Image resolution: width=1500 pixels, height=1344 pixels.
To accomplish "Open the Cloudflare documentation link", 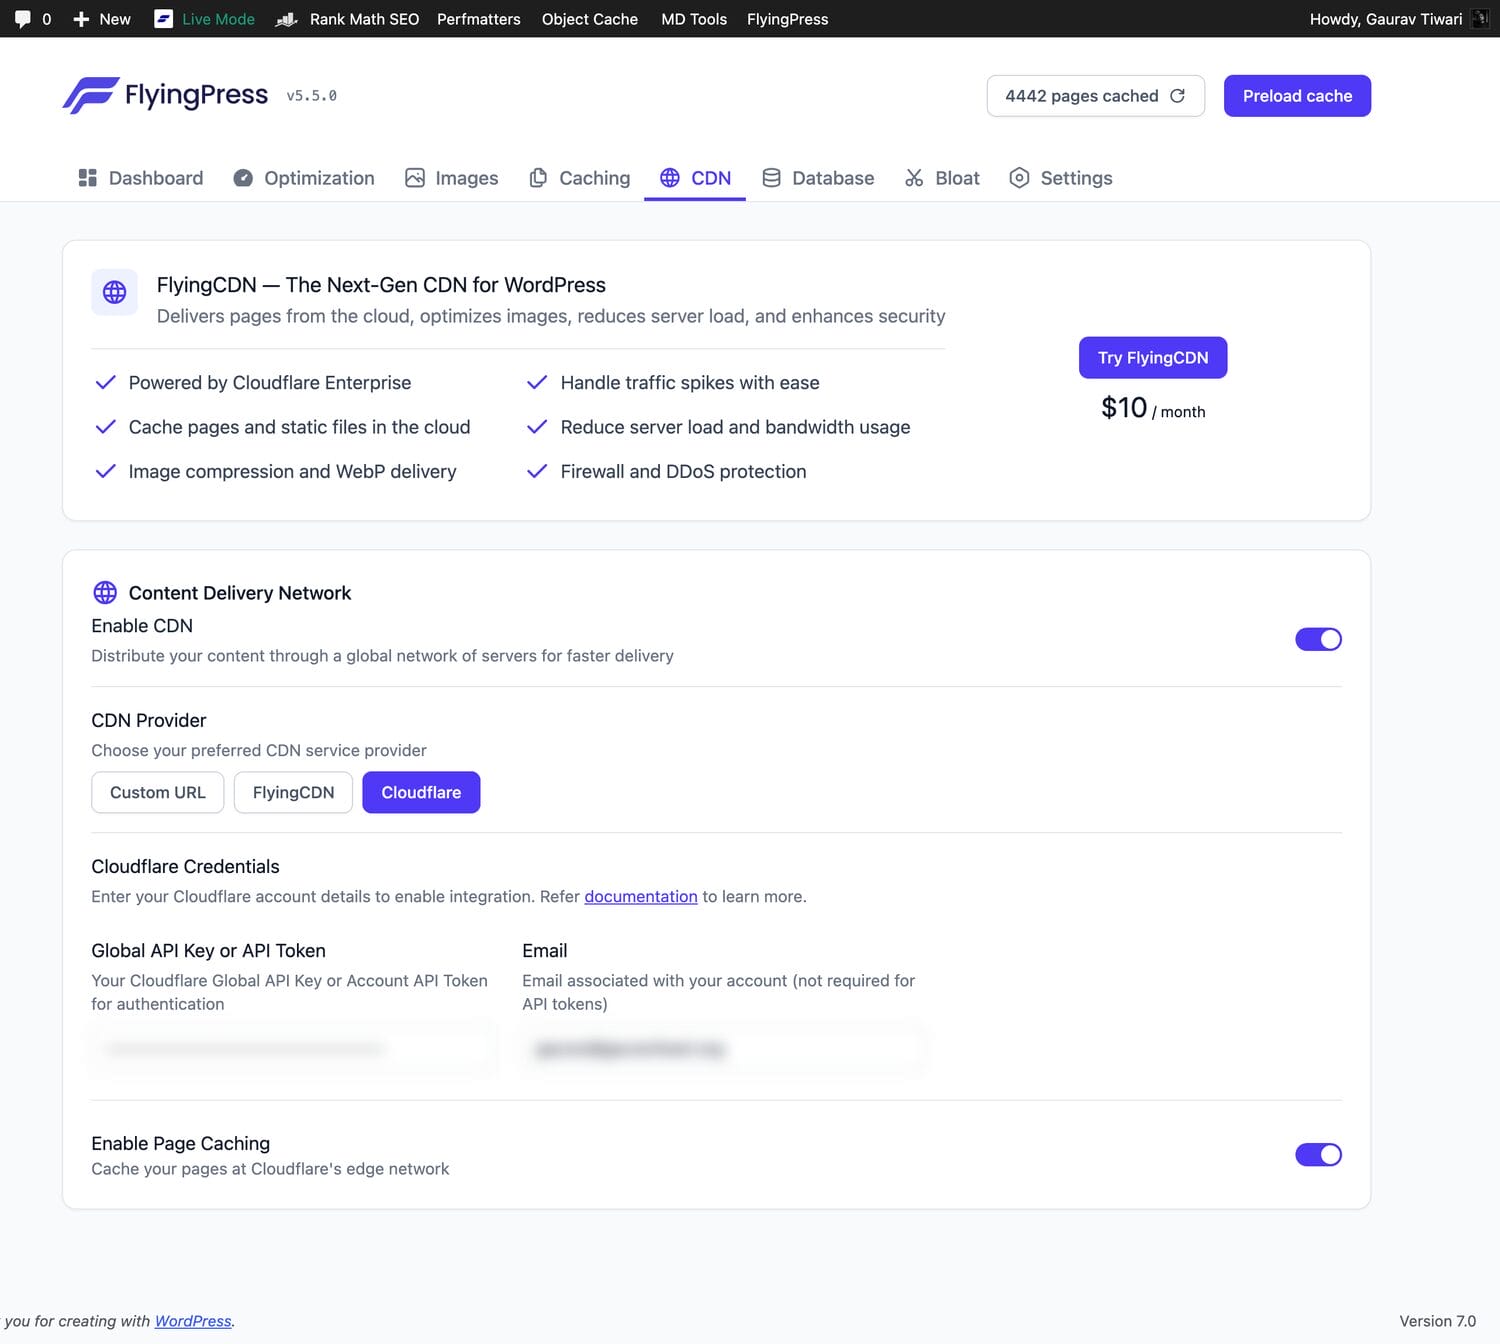I will [641, 897].
